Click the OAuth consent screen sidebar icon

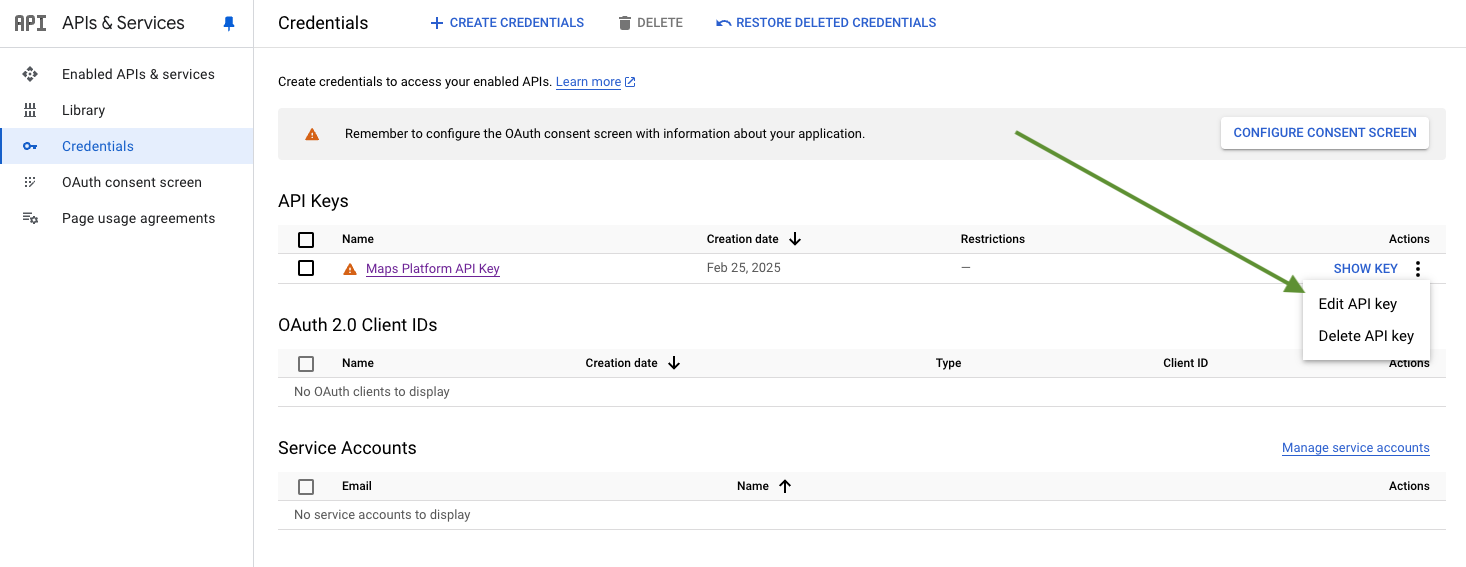coord(30,182)
